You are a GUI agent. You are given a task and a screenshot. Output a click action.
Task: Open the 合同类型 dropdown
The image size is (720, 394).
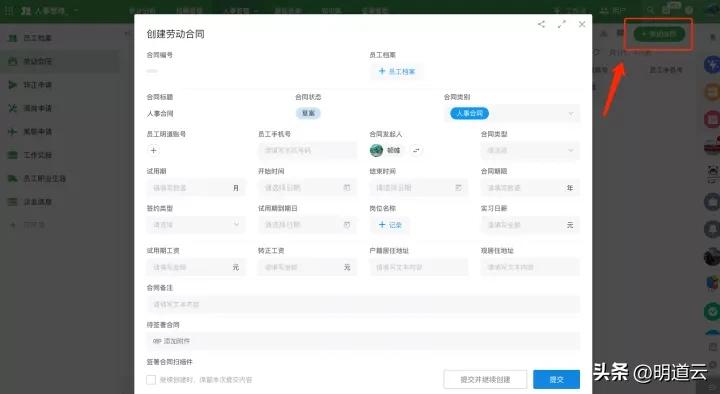click(x=530, y=150)
